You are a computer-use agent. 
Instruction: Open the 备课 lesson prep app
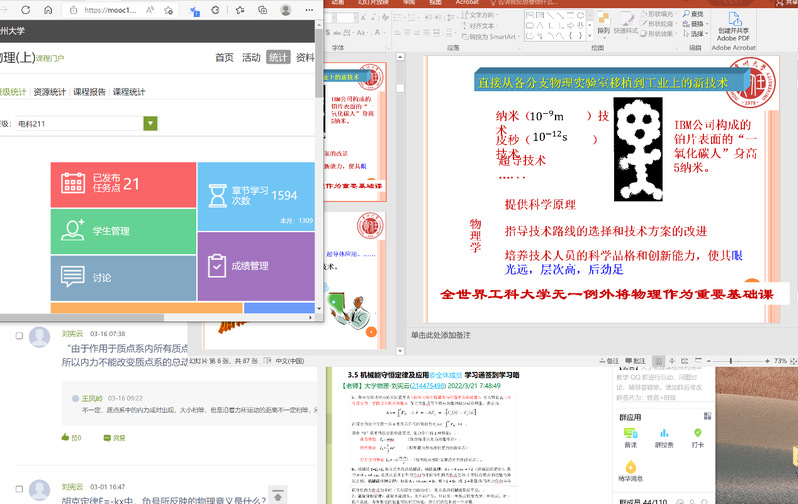click(x=630, y=437)
